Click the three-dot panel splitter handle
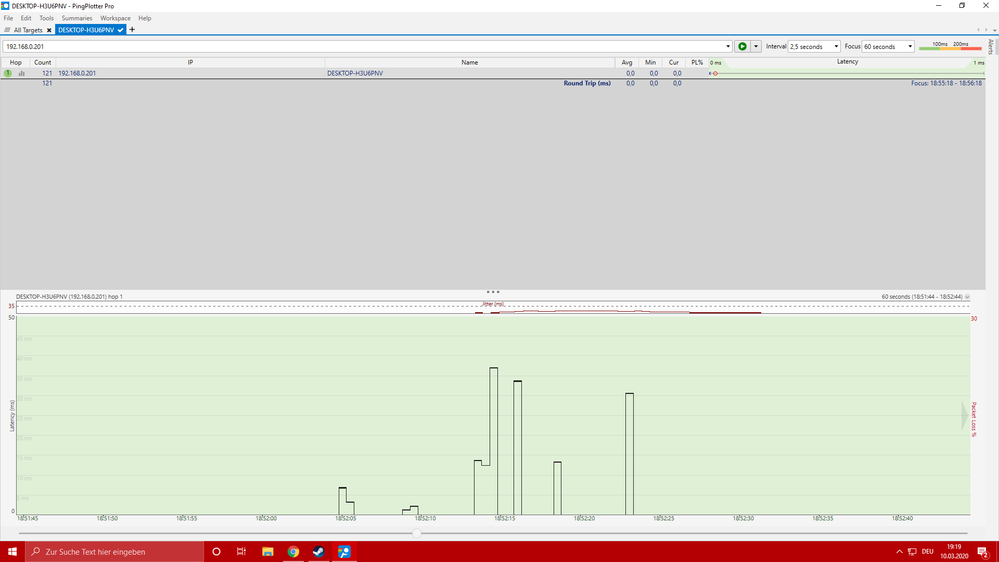The width and height of the screenshot is (999, 562). coord(493,292)
